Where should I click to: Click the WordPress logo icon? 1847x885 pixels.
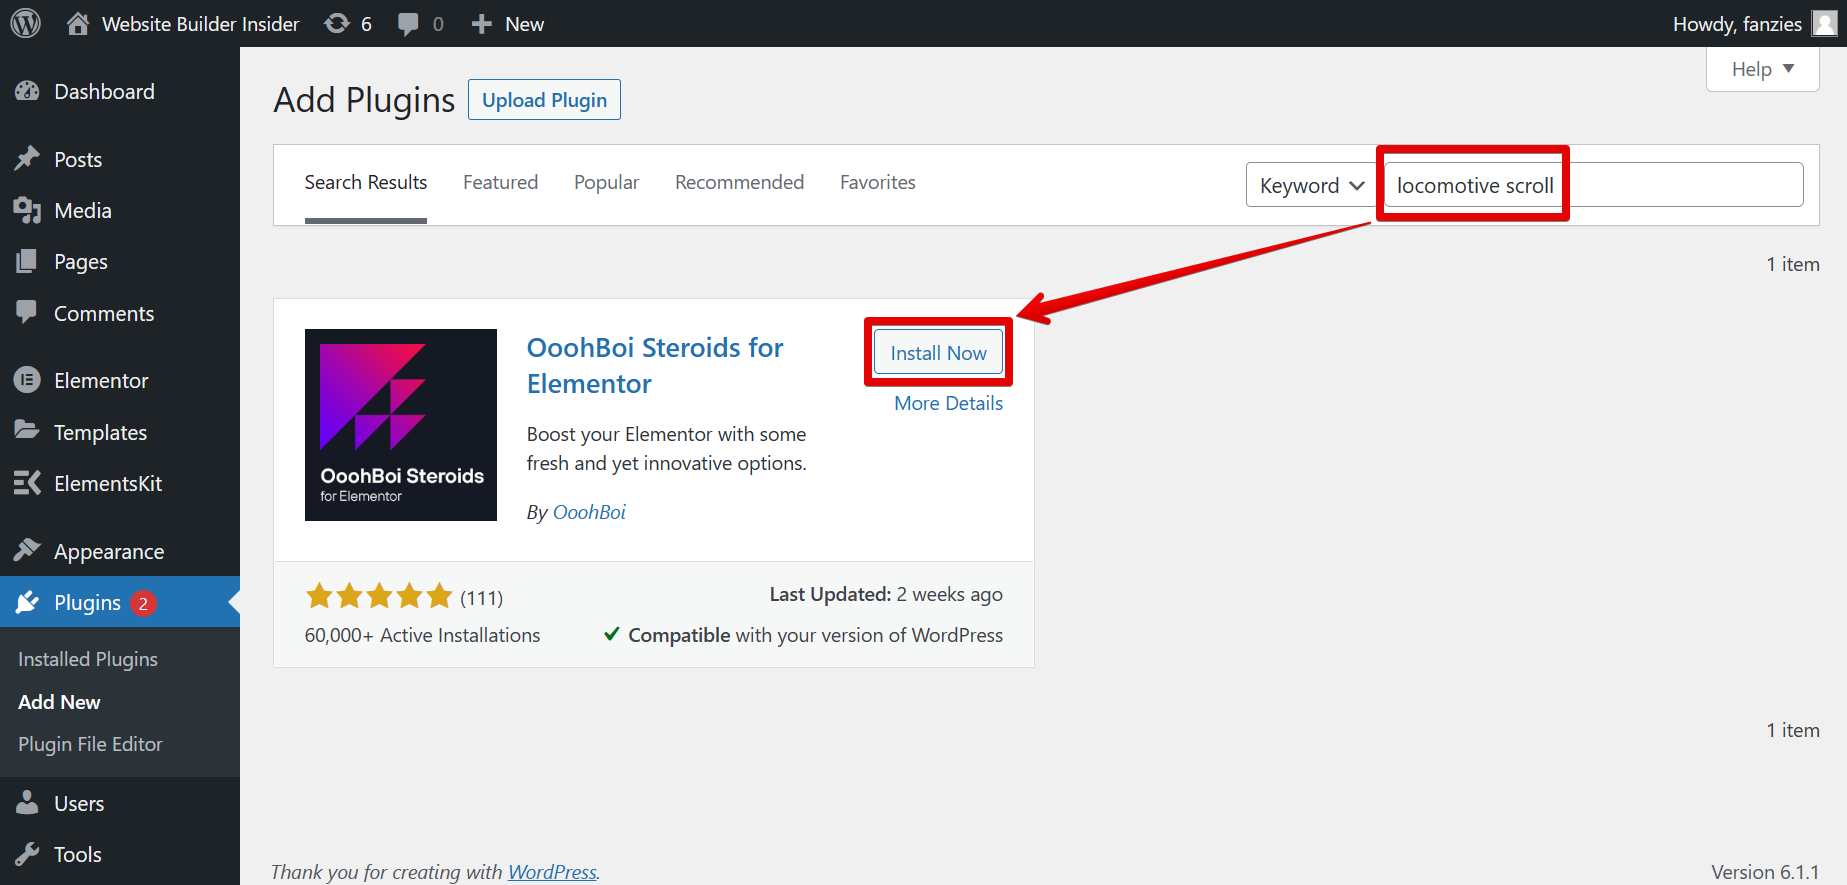tap(26, 23)
